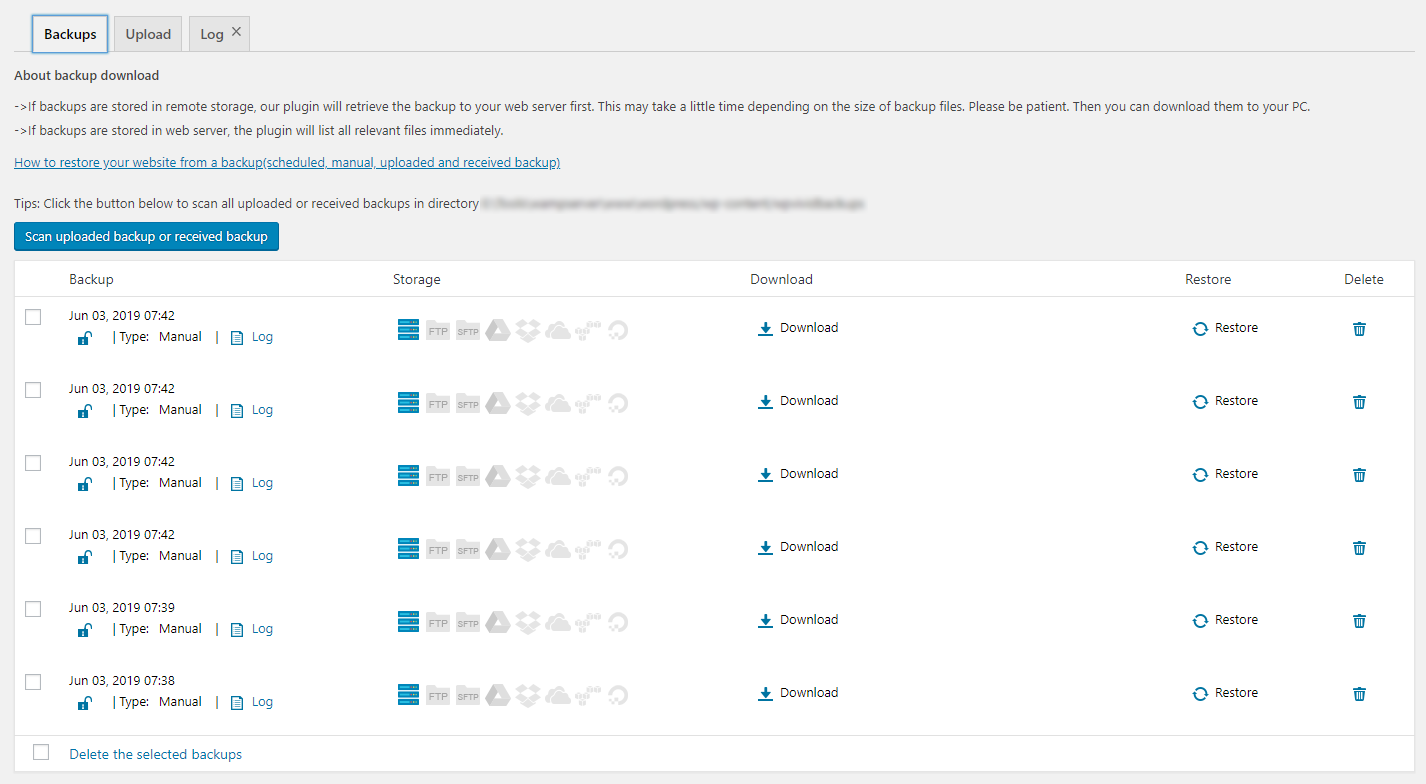Close the Log tab with its X

click(x=236, y=32)
